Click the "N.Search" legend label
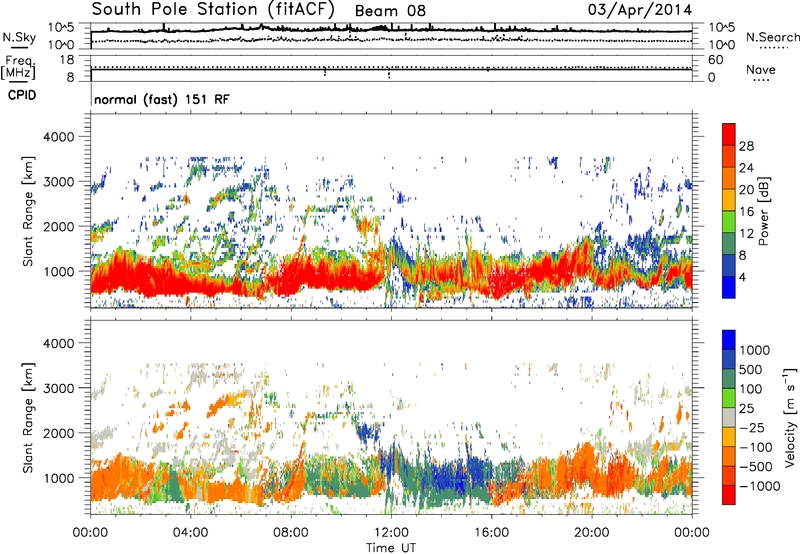The width and height of the screenshot is (800, 554). (772, 37)
